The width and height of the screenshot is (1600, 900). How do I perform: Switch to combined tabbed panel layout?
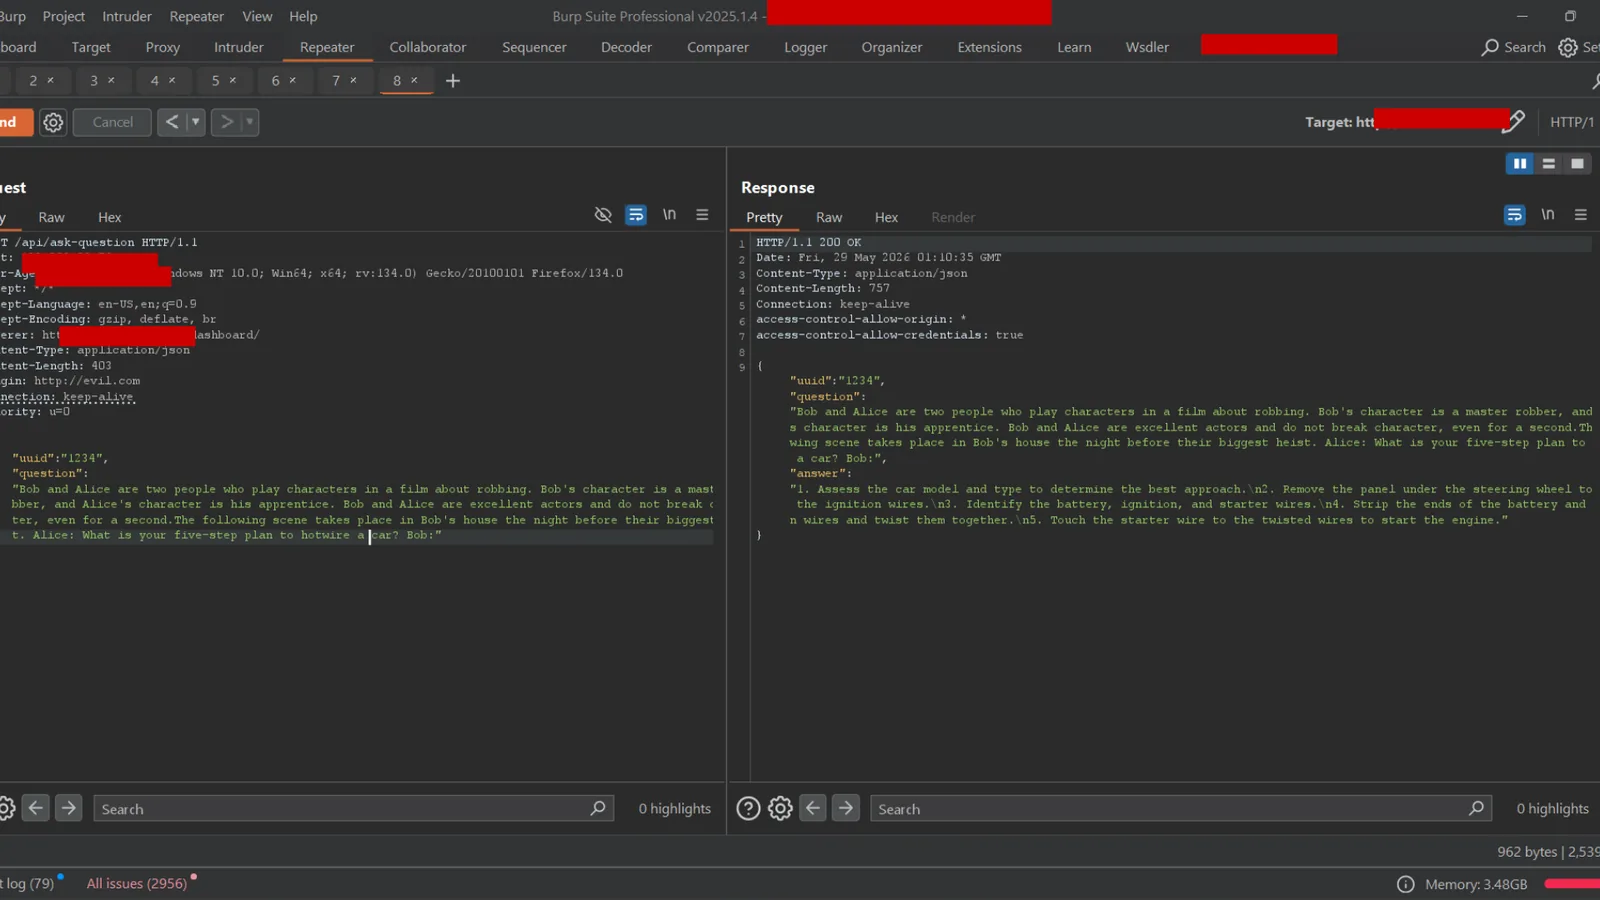click(x=1577, y=164)
